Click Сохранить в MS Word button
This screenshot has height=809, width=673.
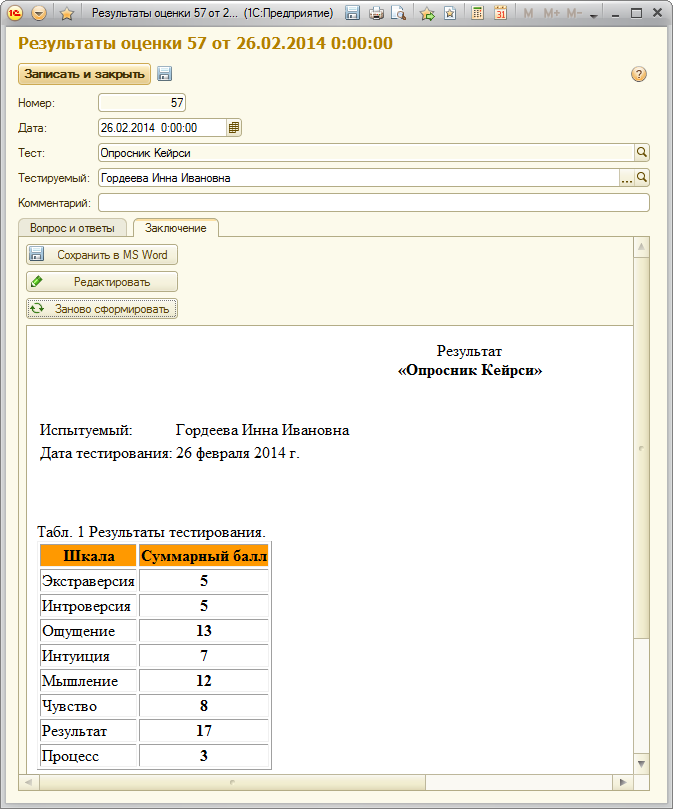102,255
